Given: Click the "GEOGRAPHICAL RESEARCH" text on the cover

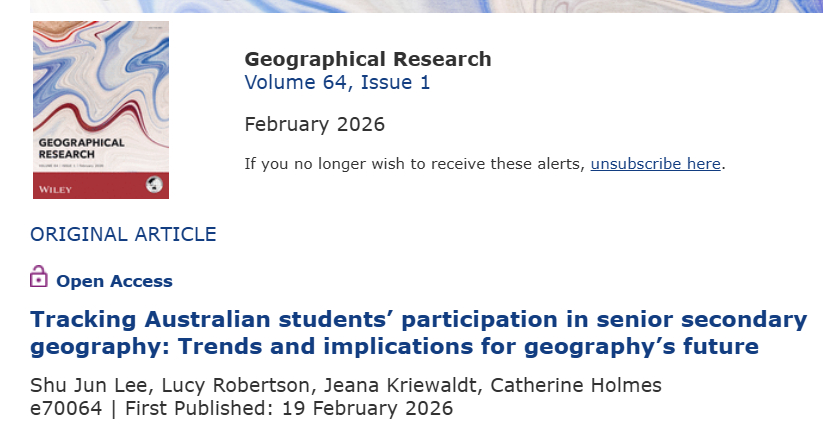Looking at the screenshot, I should click(80, 149).
